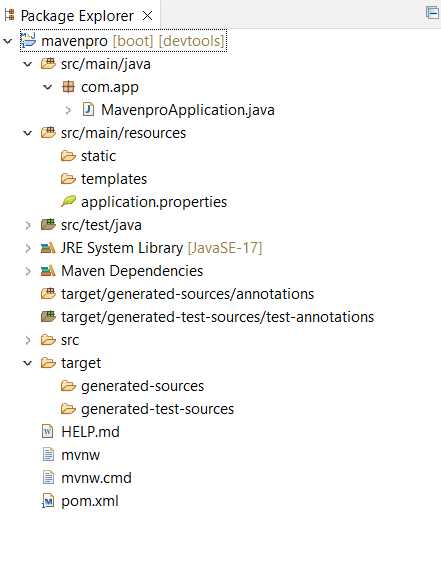The image size is (441, 578).
Task: Click the pom.xml Maven file icon
Action: pos(48,501)
